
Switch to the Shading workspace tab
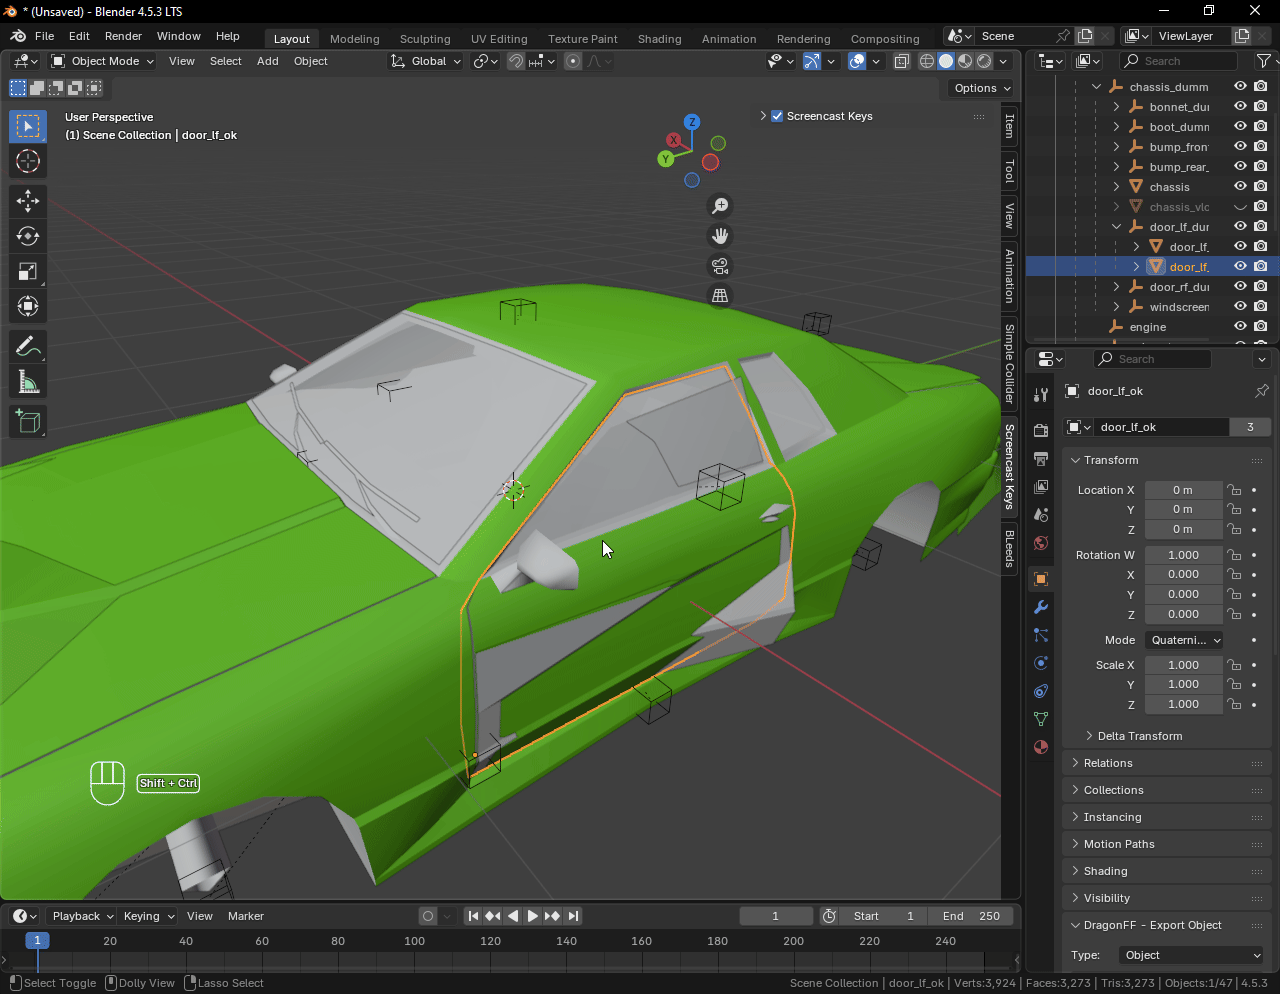point(659,39)
